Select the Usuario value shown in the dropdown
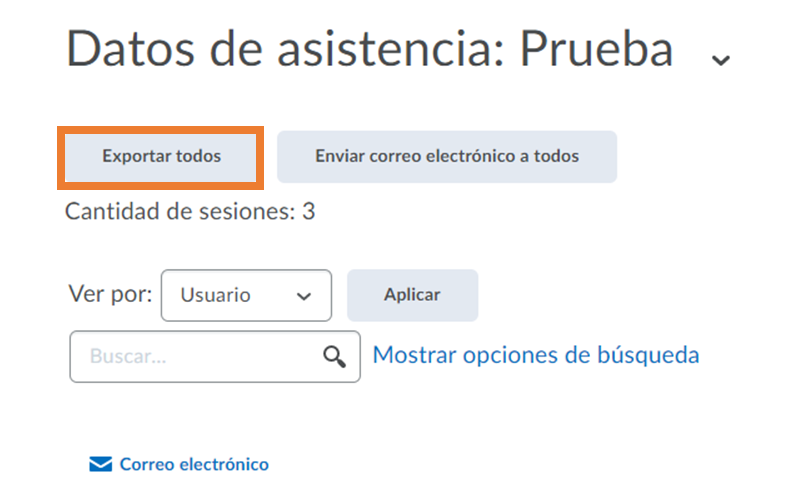 (215, 296)
